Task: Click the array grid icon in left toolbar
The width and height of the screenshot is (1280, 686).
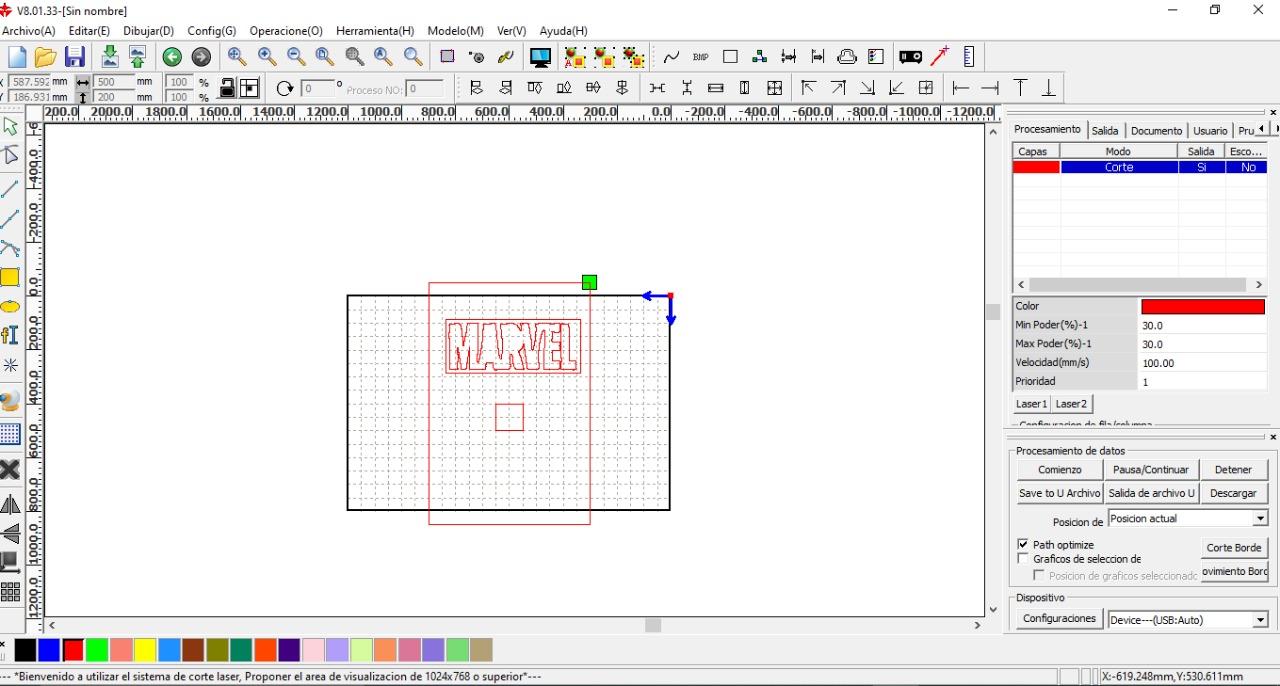Action: pyautogui.click(x=10, y=592)
